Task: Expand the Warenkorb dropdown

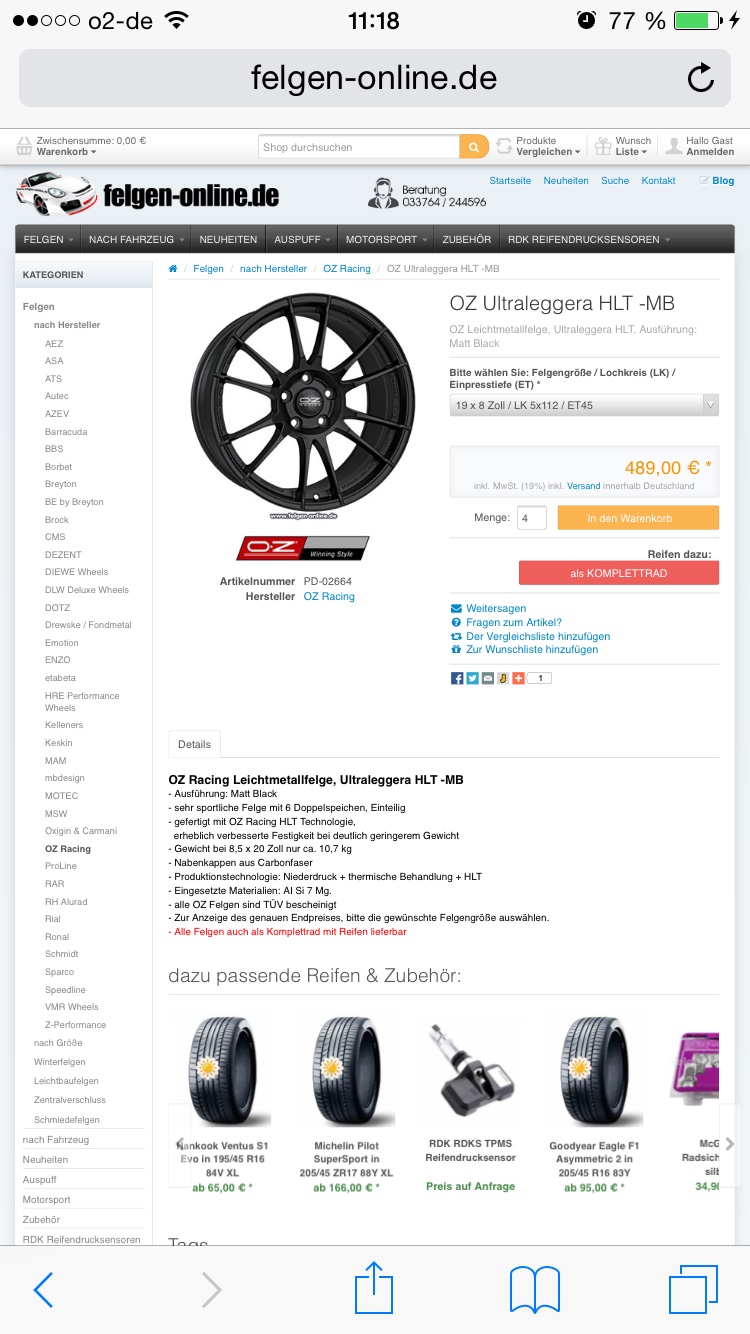Action: point(66,152)
